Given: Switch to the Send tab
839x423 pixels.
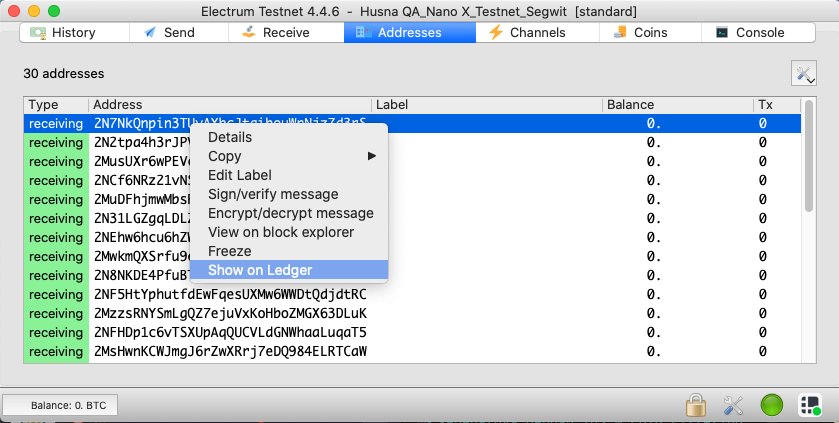Looking at the screenshot, I should 179,33.
